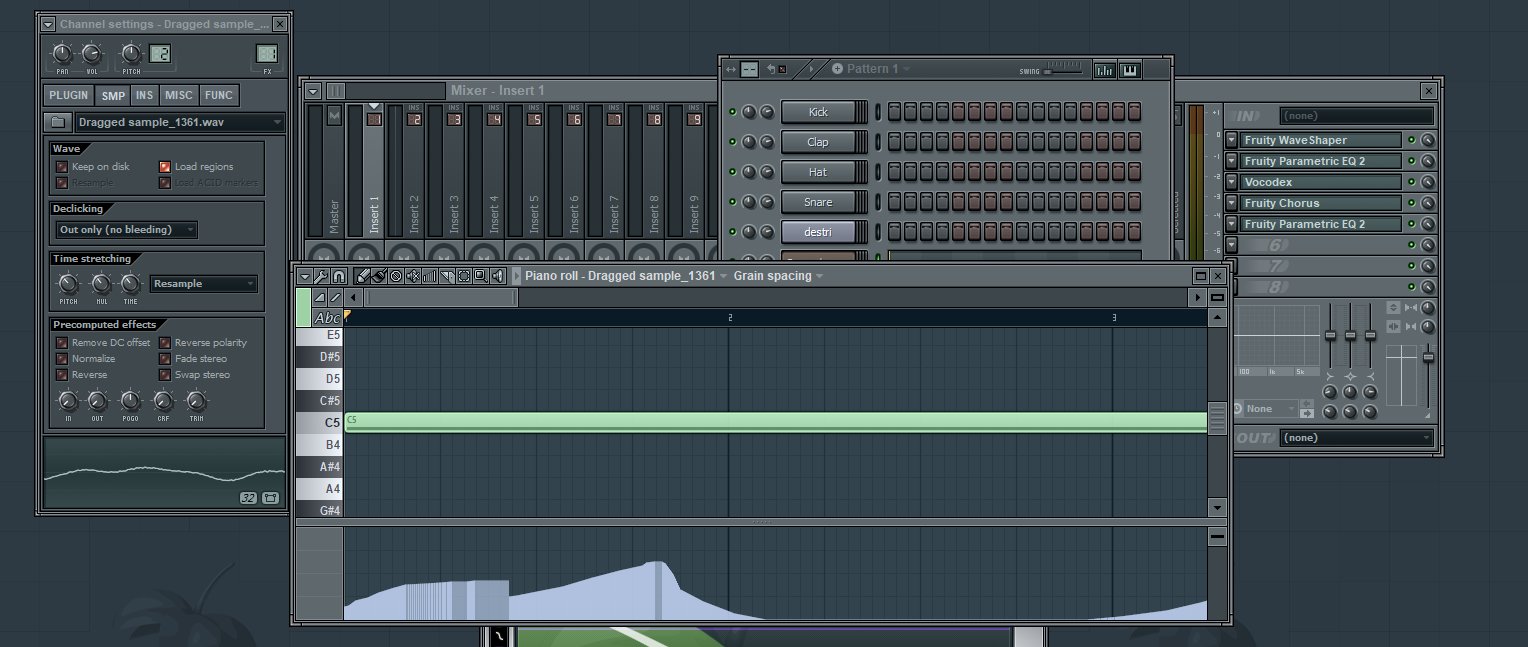The image size is (1528, 647).
Task: Click the 32-bit indicator in sample preview
Action: tap(249, 498)
